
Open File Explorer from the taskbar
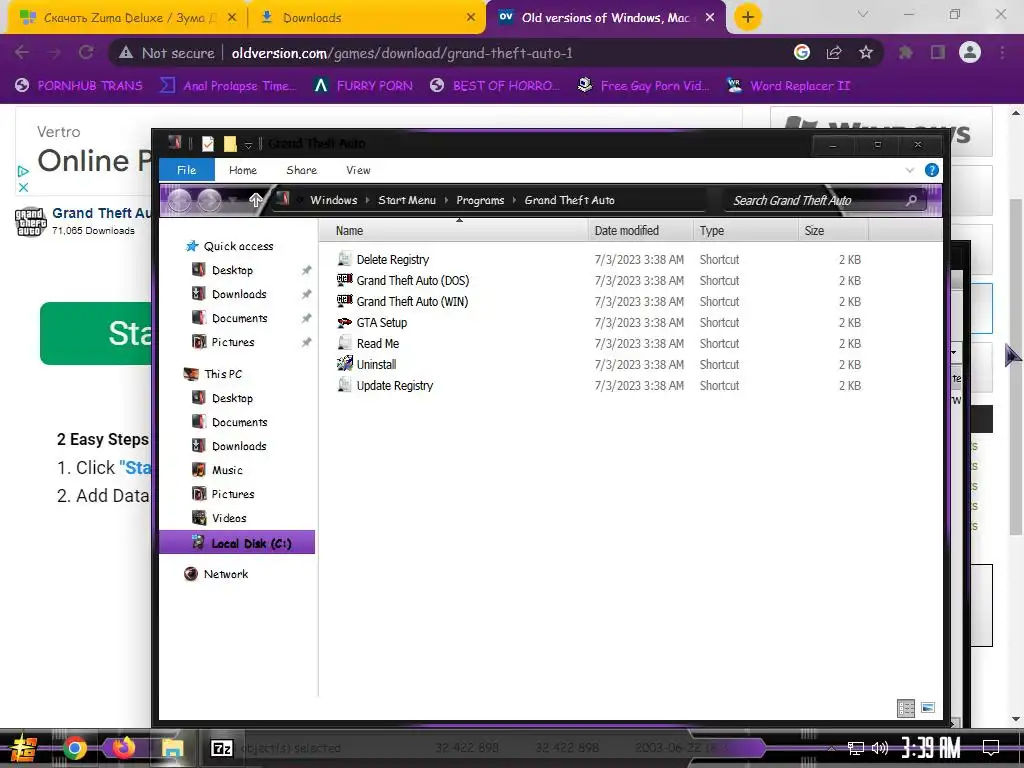click(x=172, y=748)
